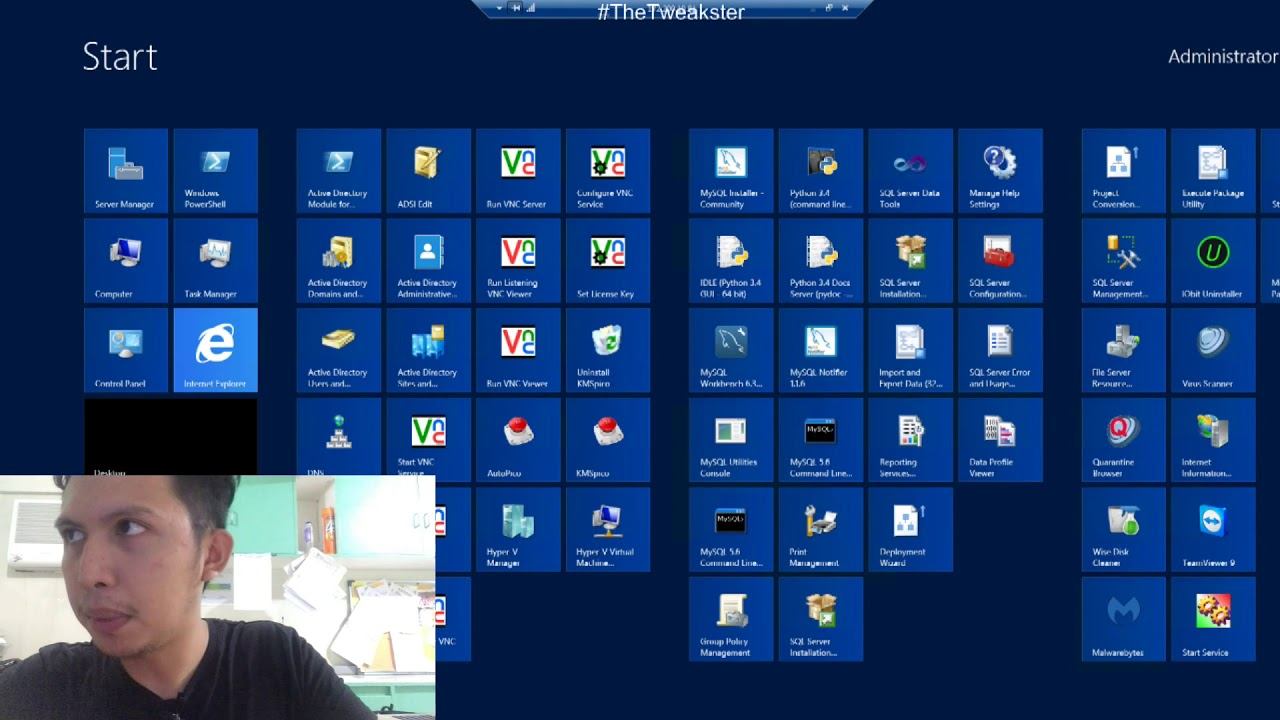Launch MySQL Utilities Console tile
1280x720 pixels.
(731, 440)
